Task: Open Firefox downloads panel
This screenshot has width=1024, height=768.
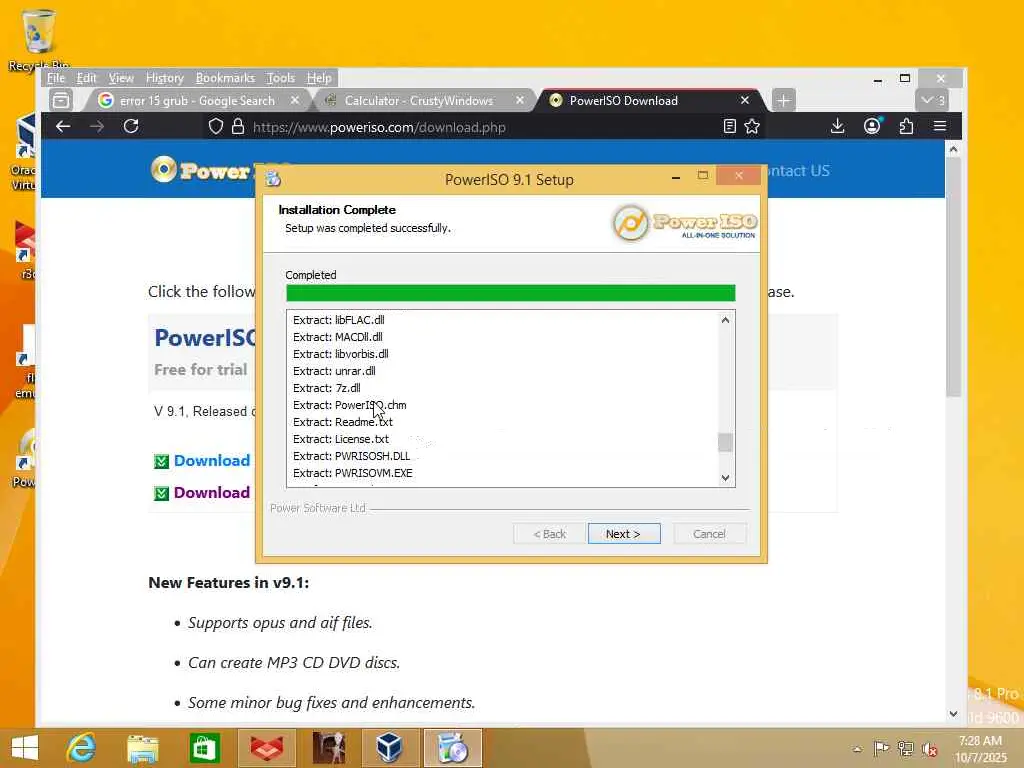Action: [x=837, y=126]
